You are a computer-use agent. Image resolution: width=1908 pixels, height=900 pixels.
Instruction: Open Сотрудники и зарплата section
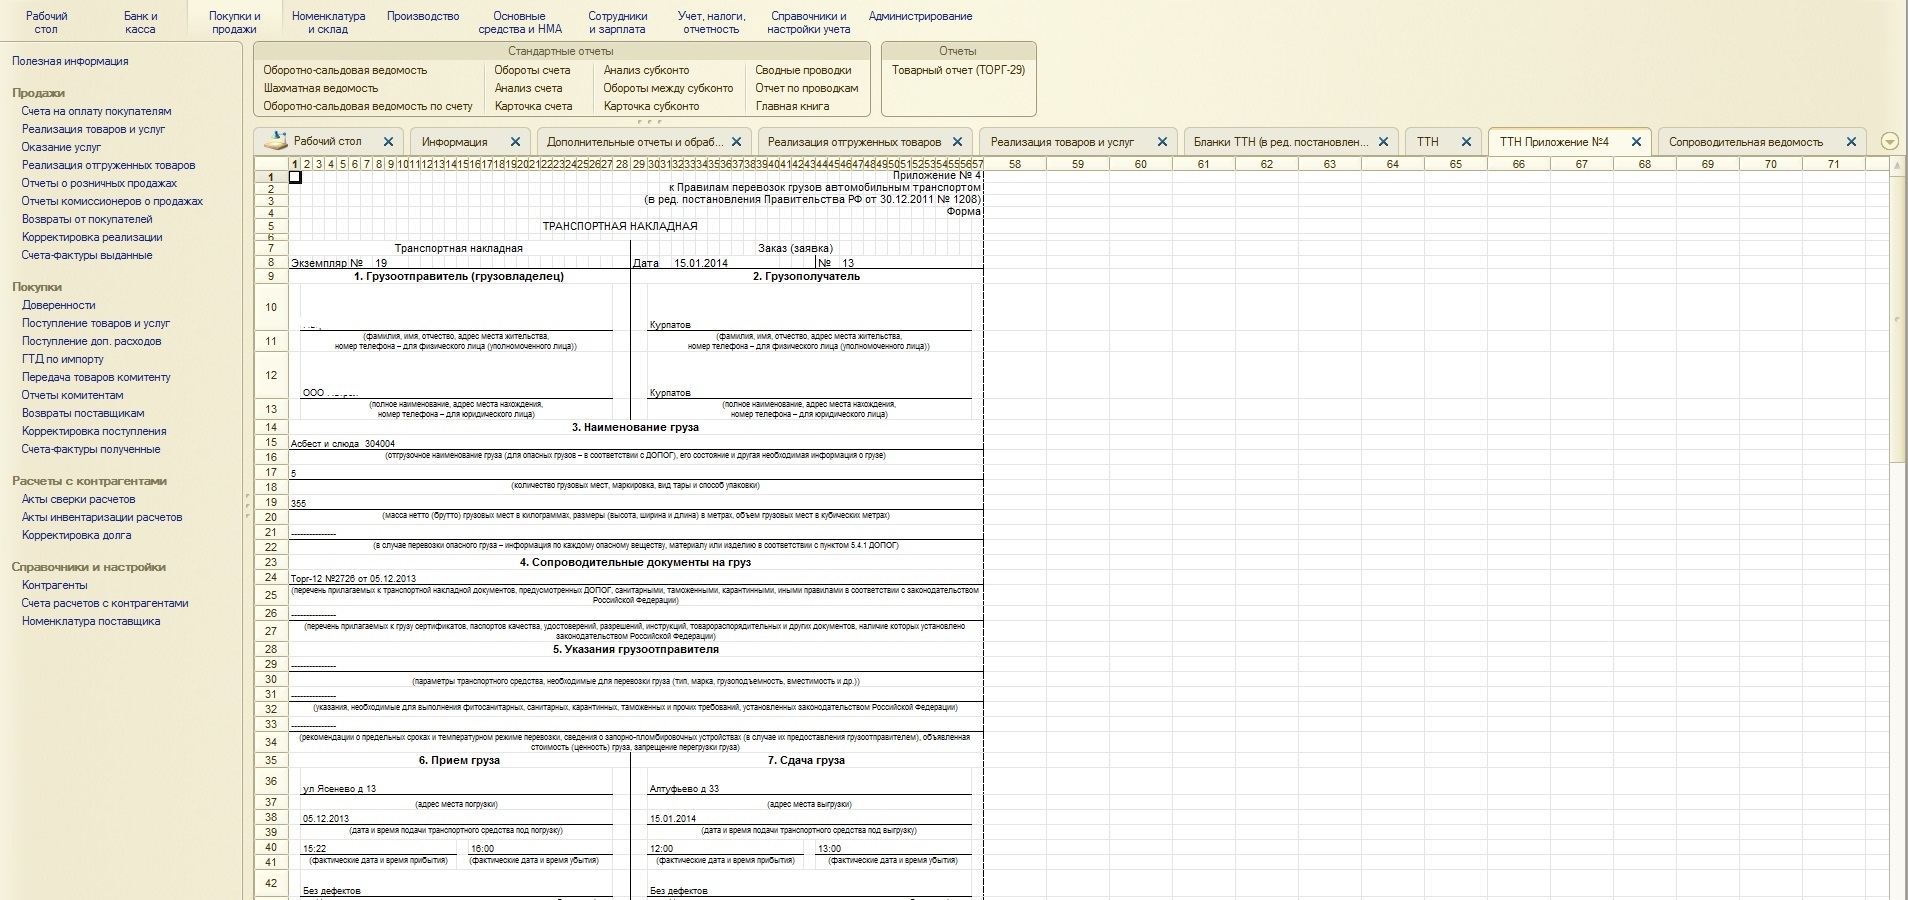tap(617, 22)
